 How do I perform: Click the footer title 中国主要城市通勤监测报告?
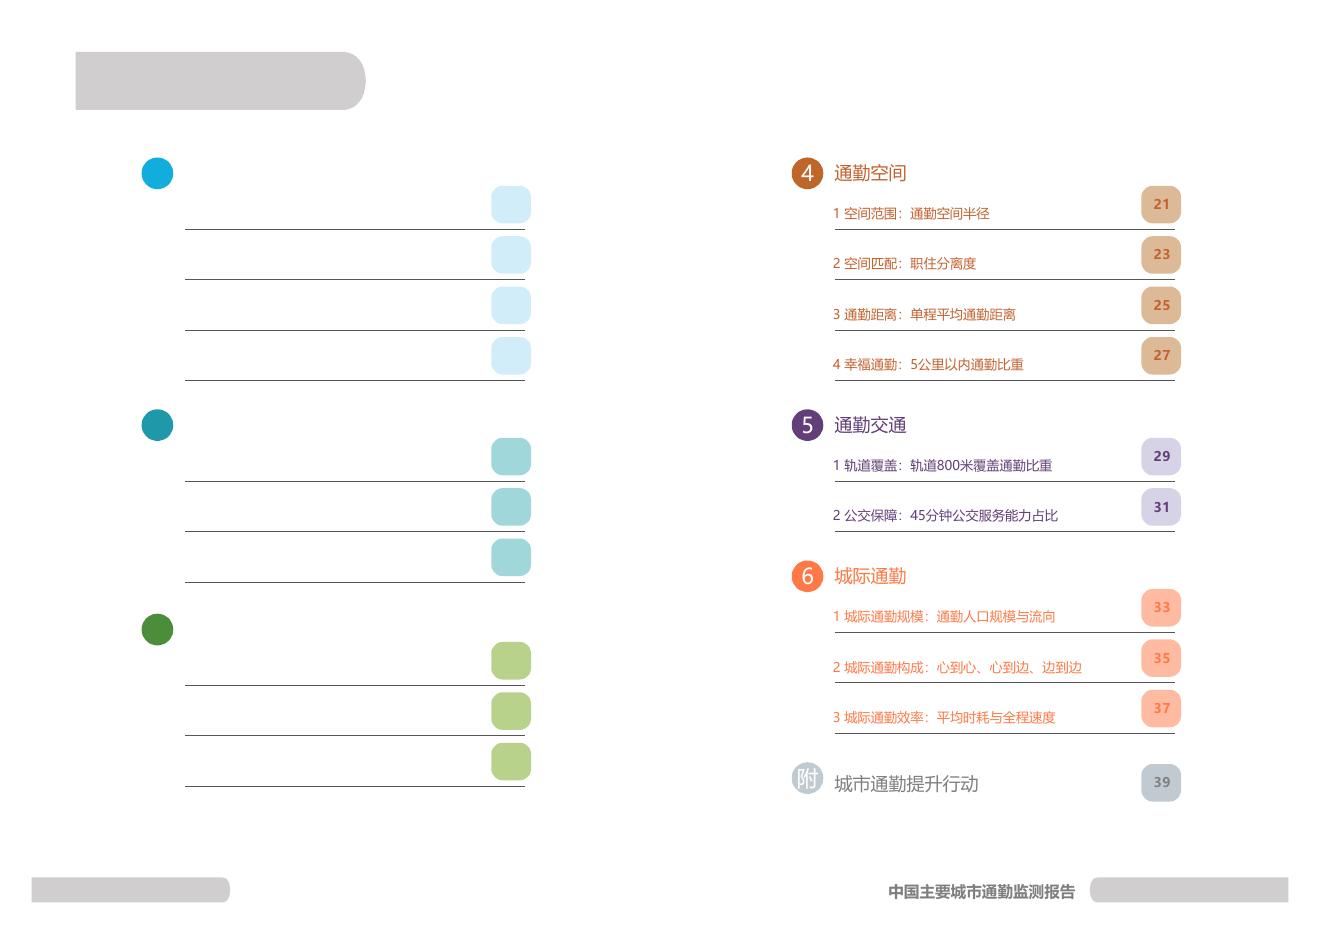pos(981,891)
